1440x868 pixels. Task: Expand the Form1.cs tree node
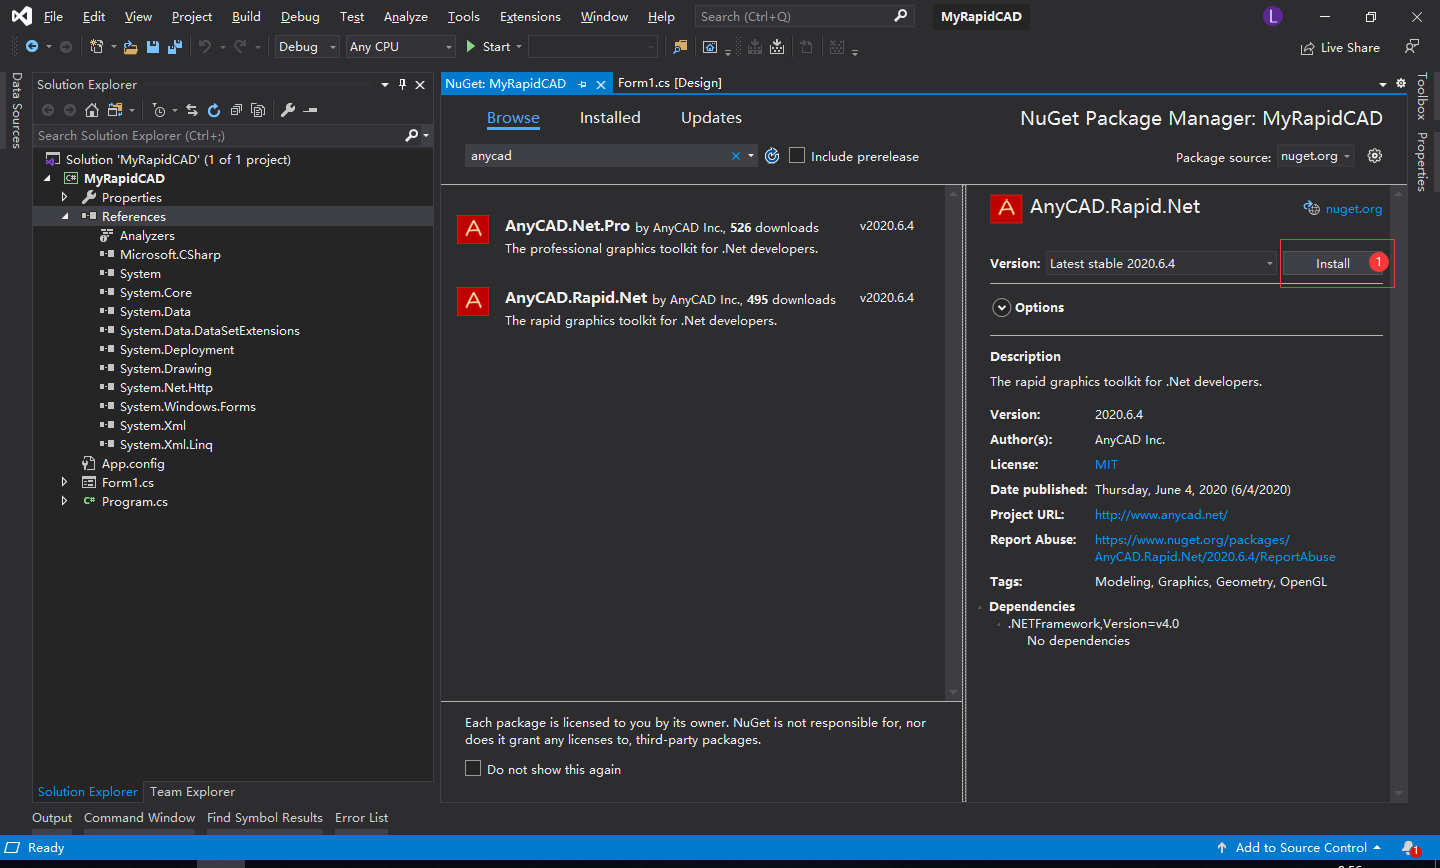[x=65, y=483]
